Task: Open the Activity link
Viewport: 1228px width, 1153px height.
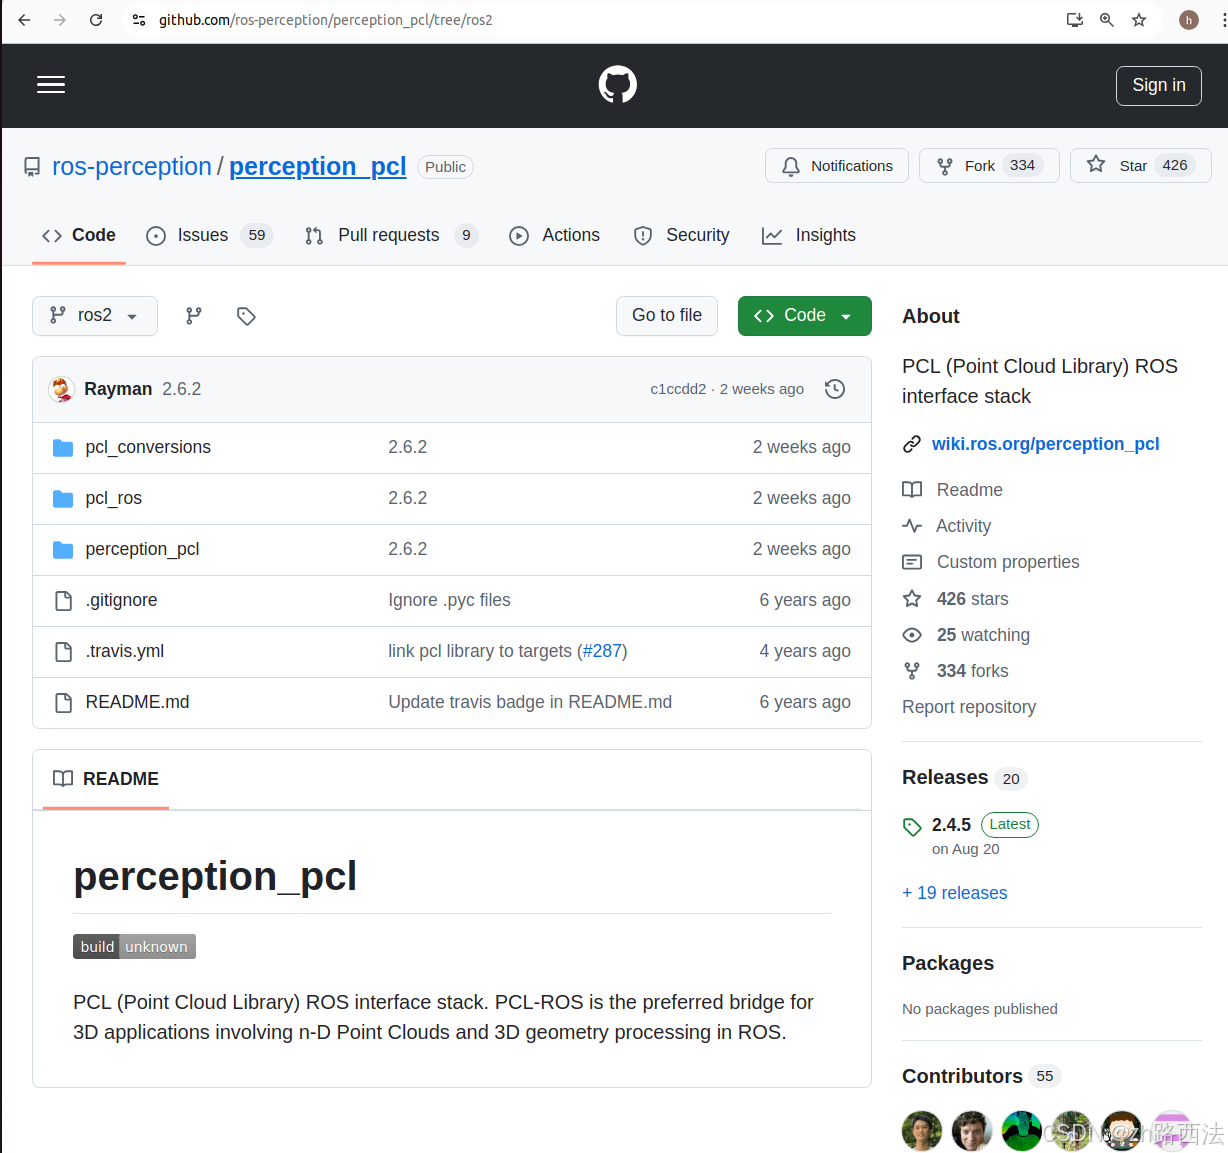Action: coord(947,526)
